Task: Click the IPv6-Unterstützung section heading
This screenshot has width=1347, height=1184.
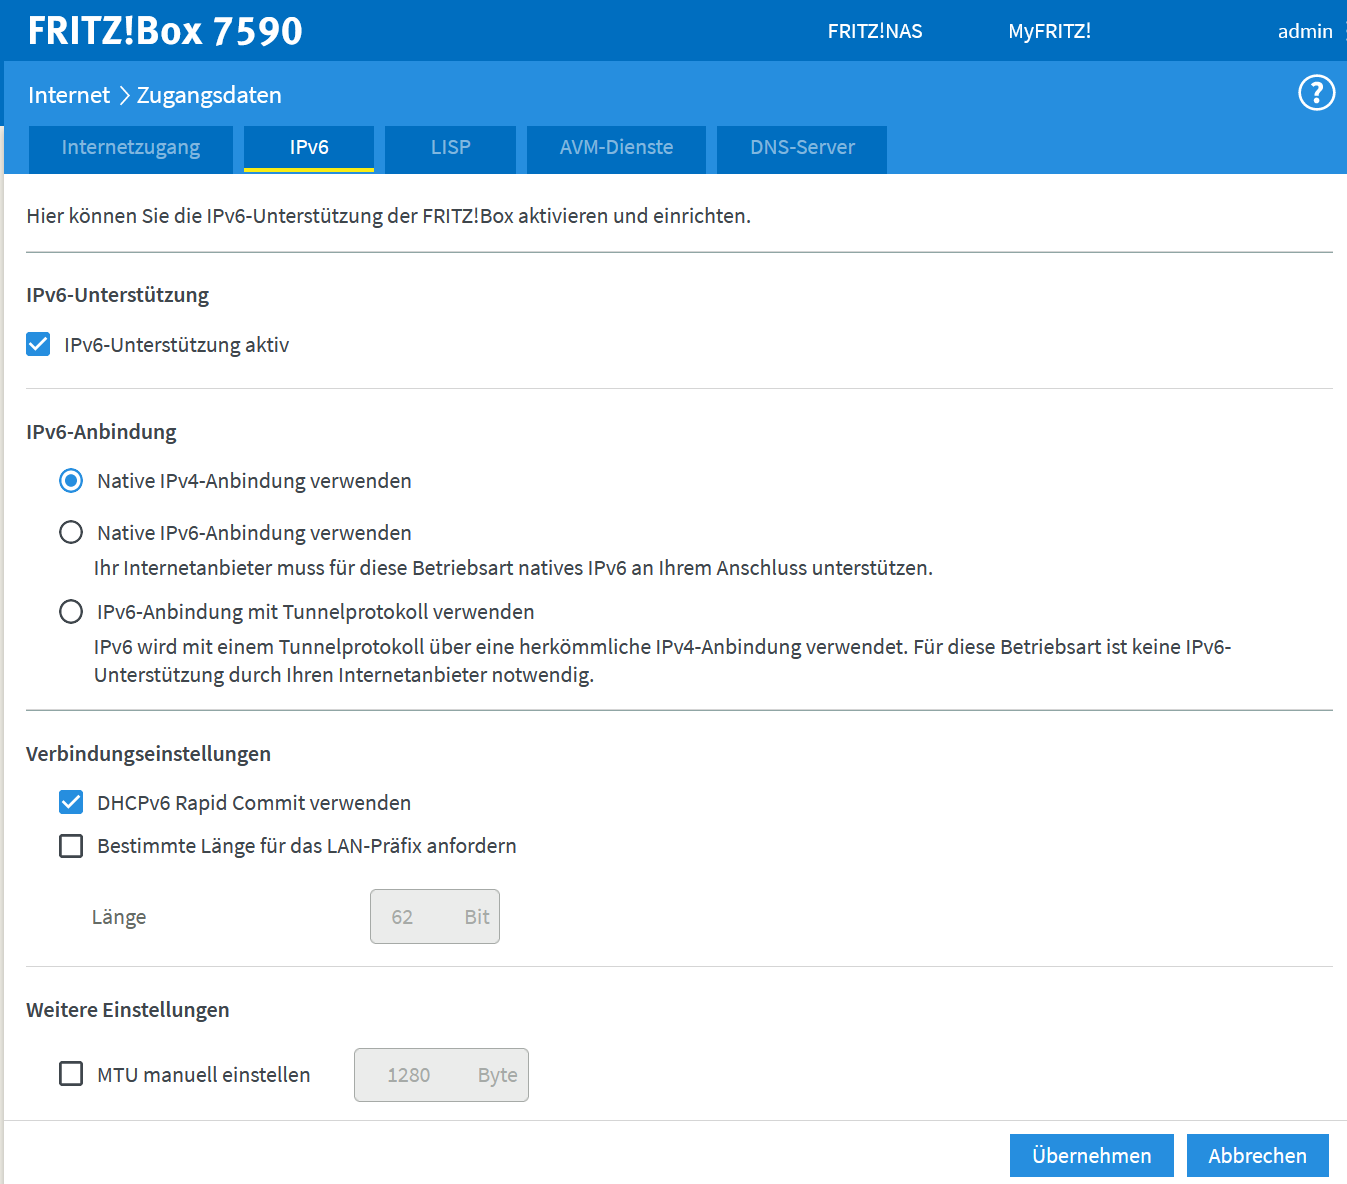Action: coord(118,295)
